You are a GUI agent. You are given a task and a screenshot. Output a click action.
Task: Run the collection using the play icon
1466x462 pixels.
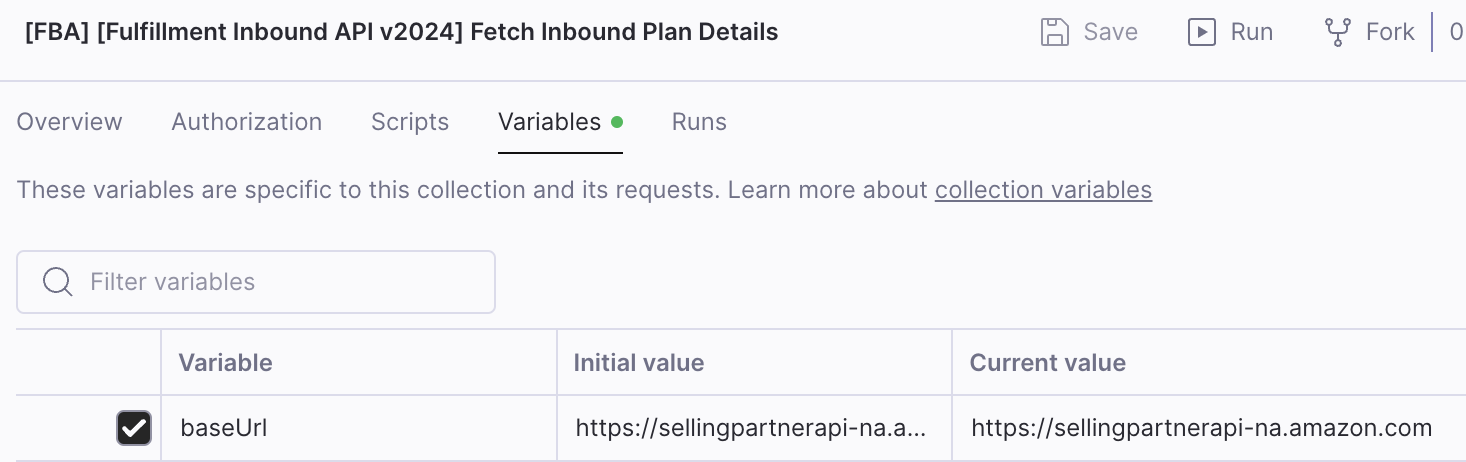tap(1201, 32)
